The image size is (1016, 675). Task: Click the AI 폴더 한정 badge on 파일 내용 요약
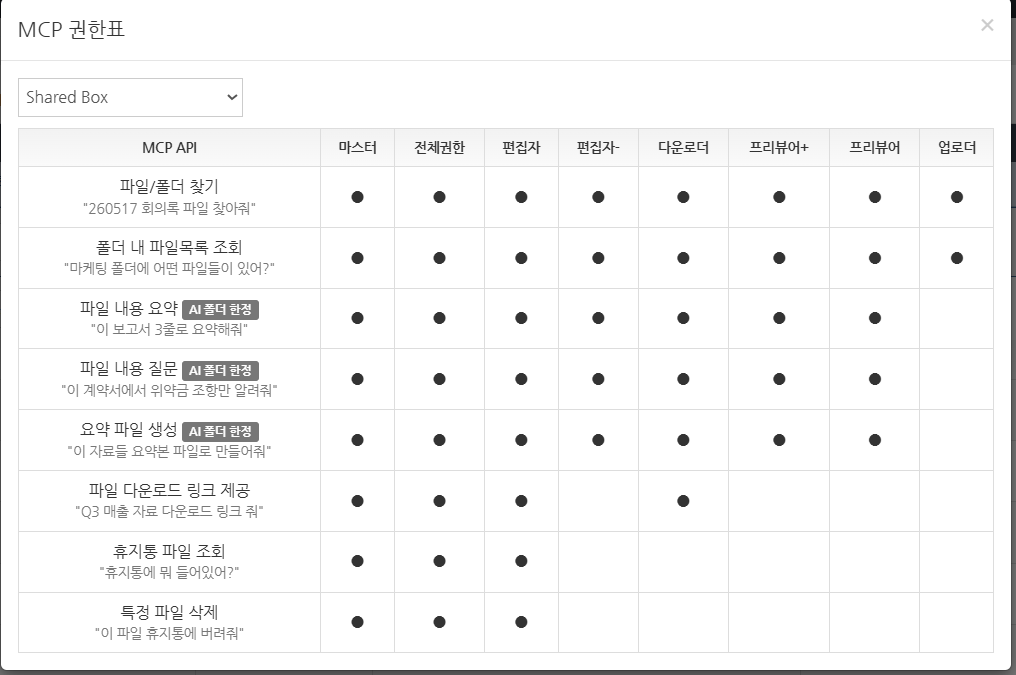pos(220,310)
